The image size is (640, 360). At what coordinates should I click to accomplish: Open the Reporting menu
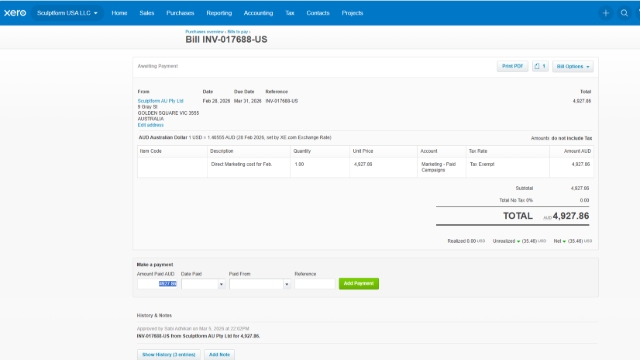pyautogui.click(x=219, y=13)
